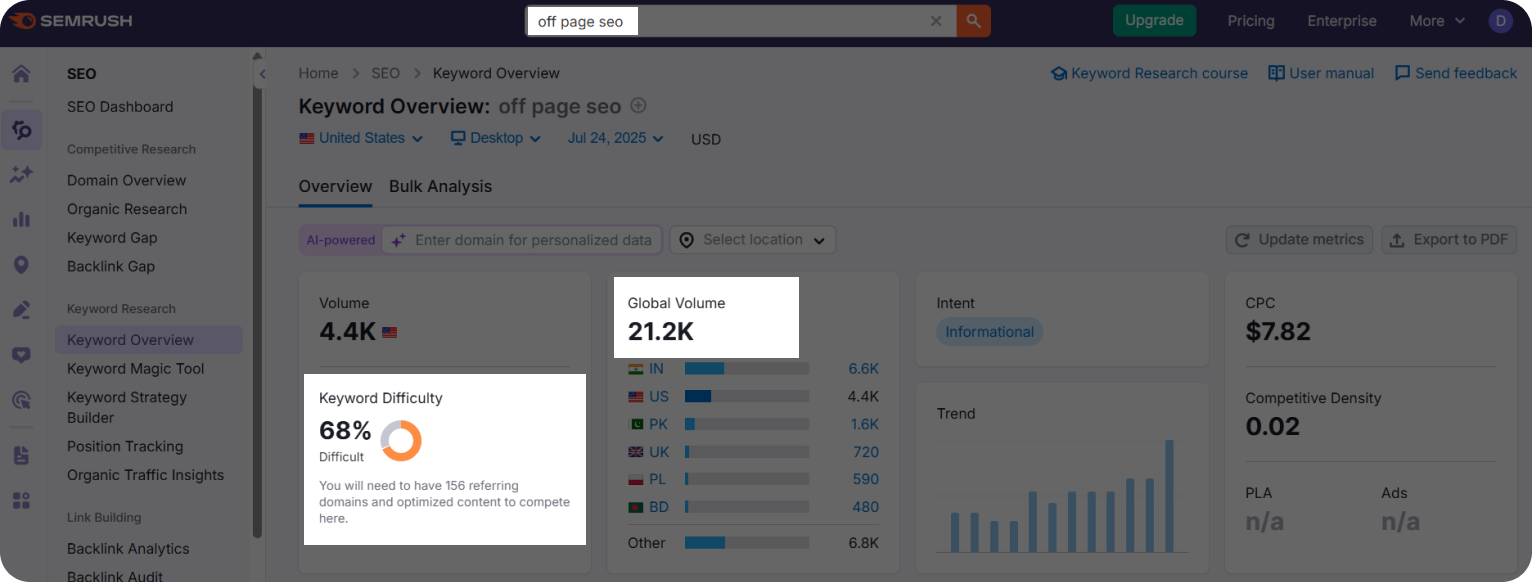Open the Desktop device dropdown

click(496, 138)
